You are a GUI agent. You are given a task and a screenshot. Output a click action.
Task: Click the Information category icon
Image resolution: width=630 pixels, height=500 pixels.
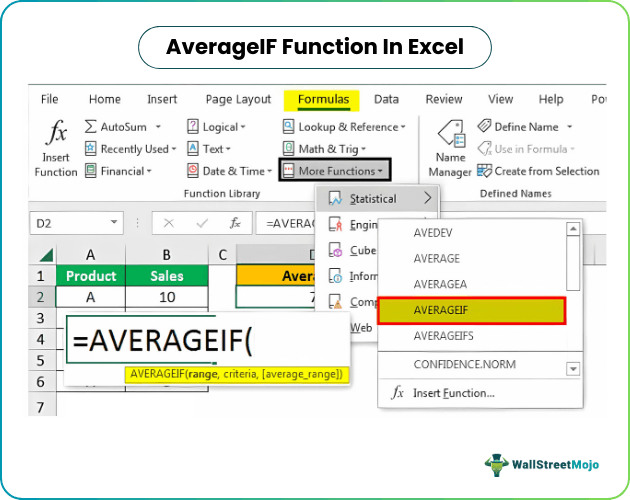point(335,276)
